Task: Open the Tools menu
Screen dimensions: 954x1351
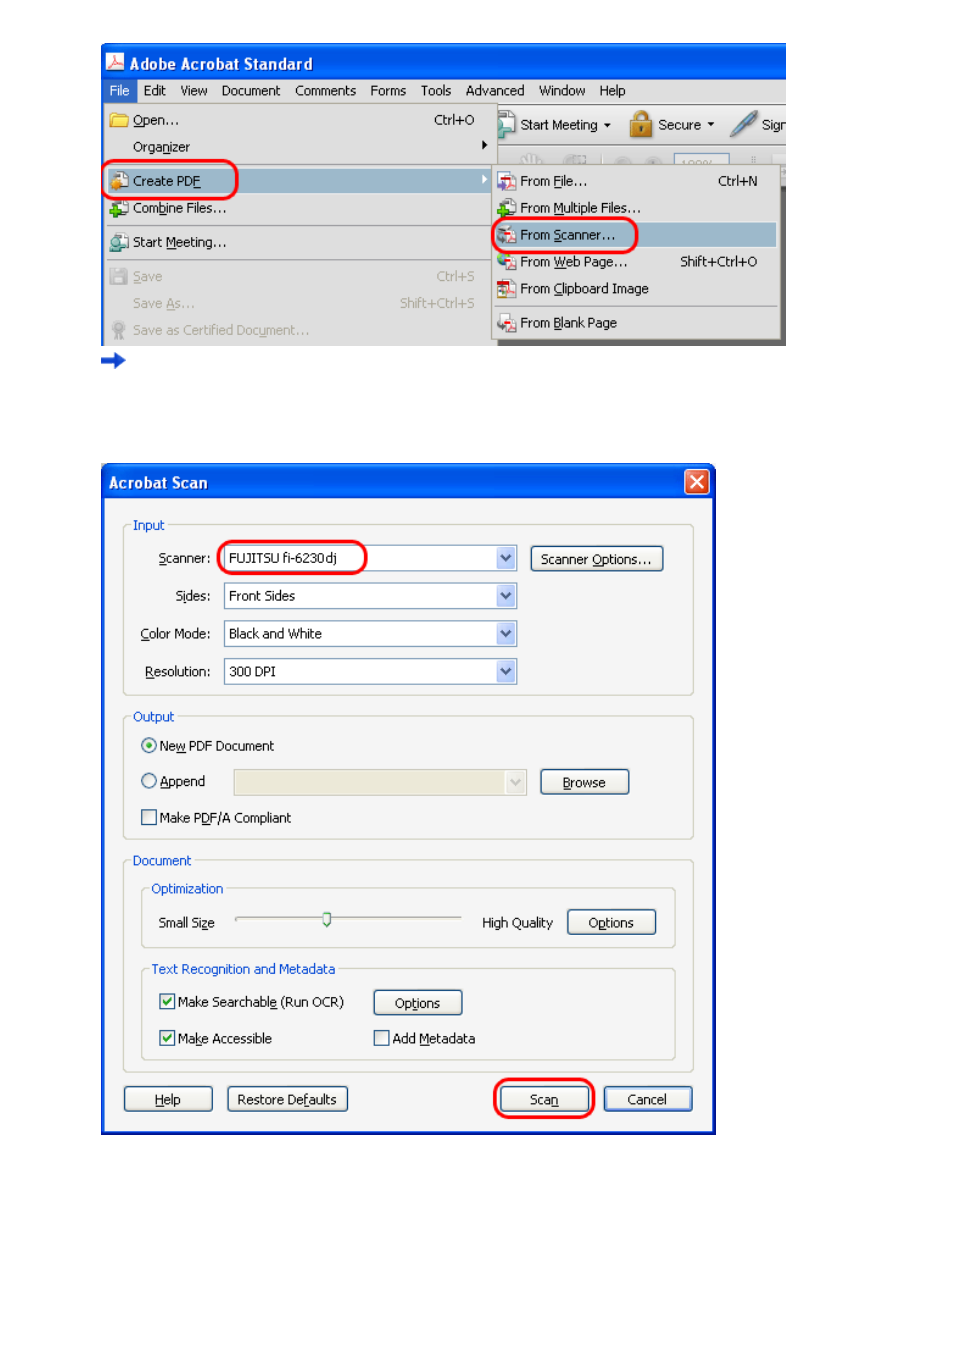Action: tap(436, 91)
